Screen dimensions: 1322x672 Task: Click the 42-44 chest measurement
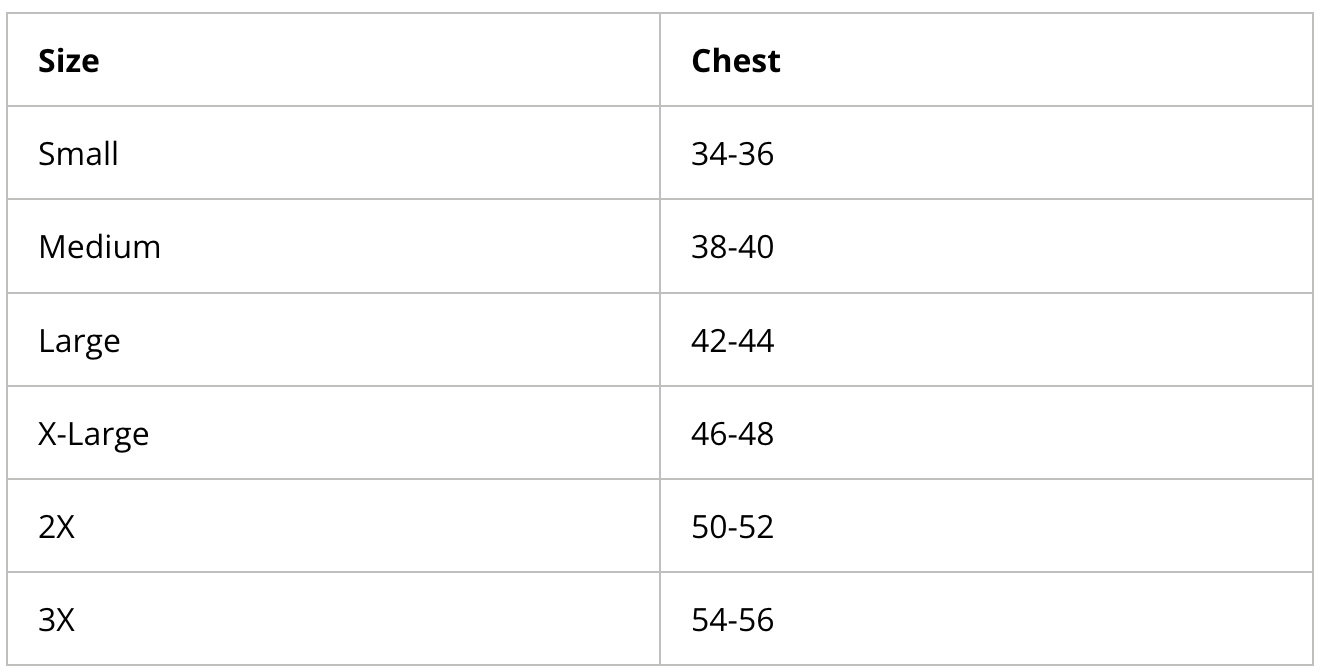(732, 341)
